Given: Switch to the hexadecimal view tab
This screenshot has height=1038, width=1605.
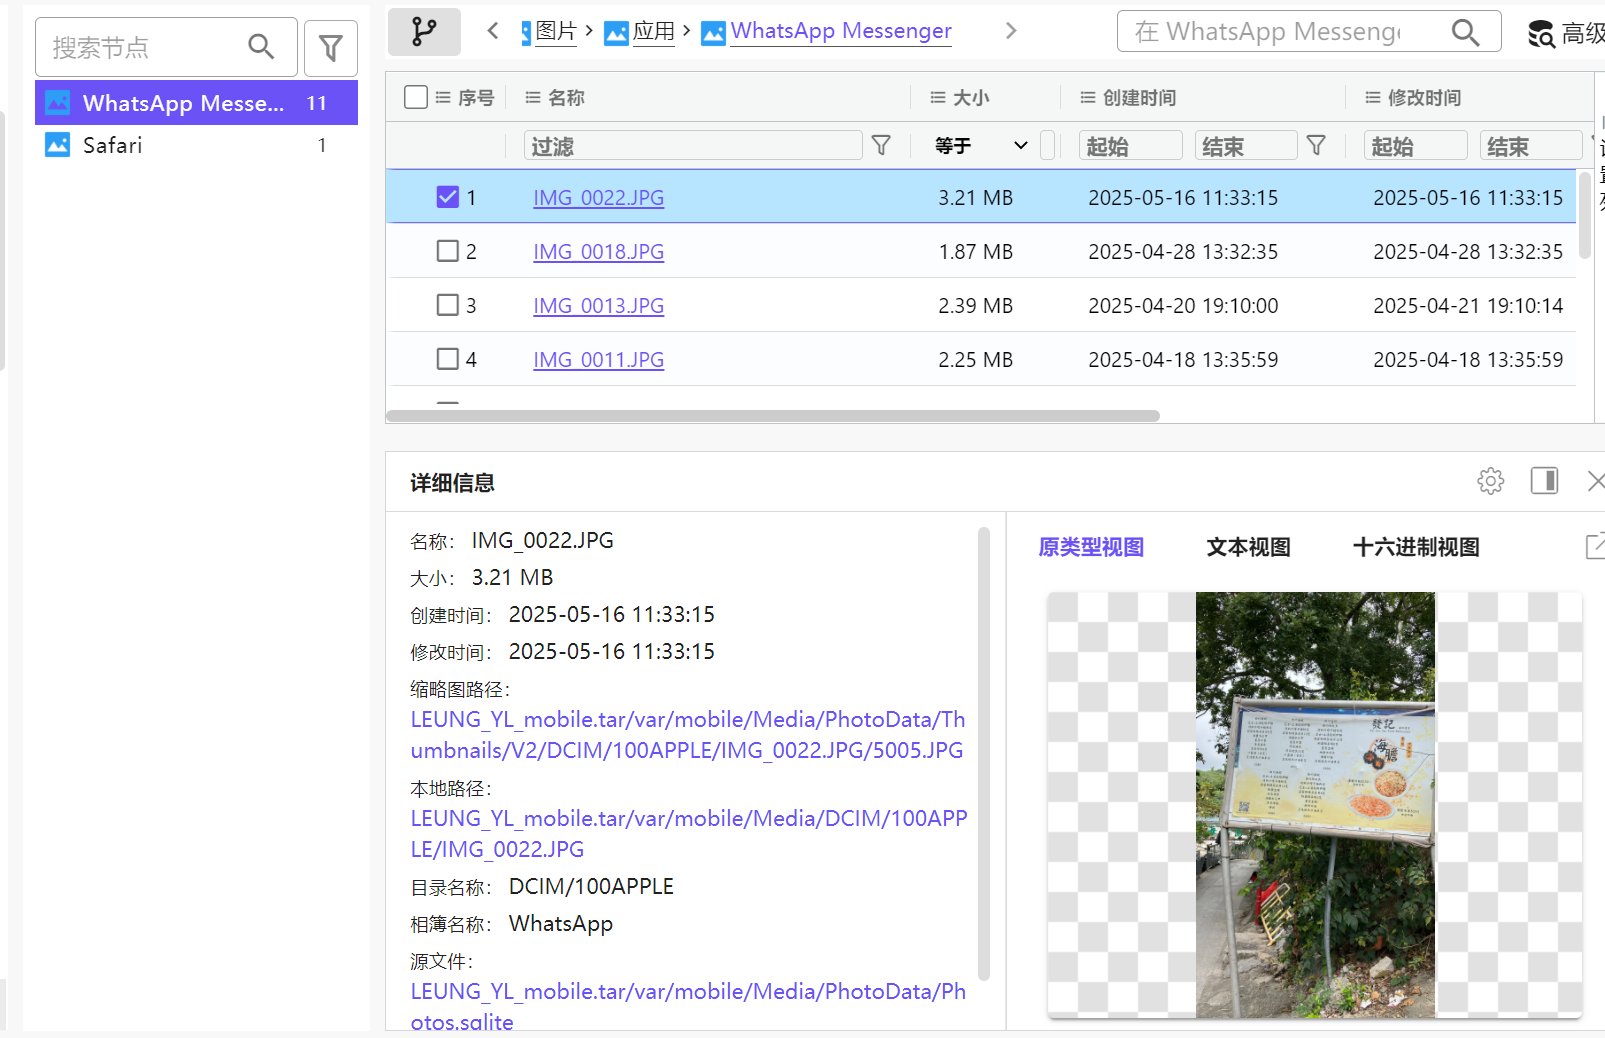Looking at the screenshot, I should [x=1415, y=547].
